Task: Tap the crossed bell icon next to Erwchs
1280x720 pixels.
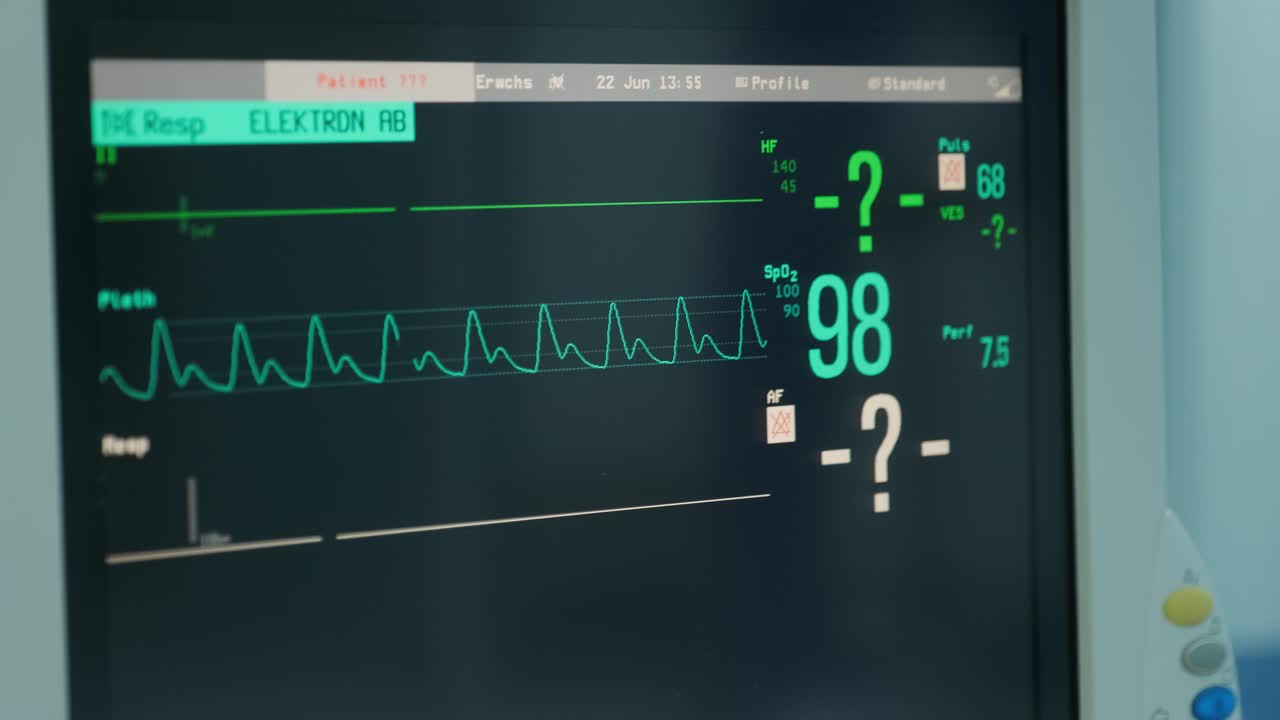Action: (x=557, y=82)
